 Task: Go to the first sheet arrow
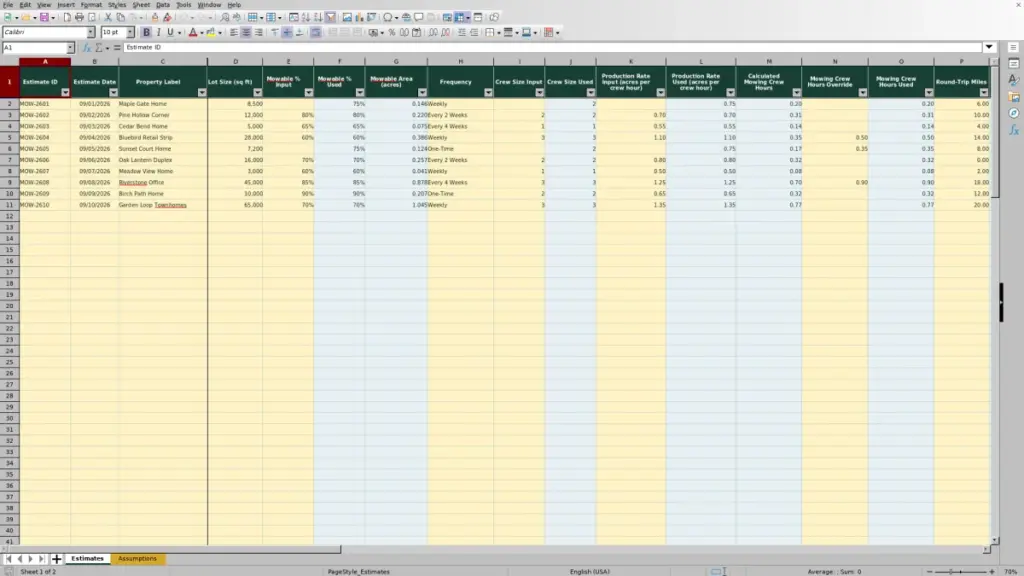pos(8,558)
